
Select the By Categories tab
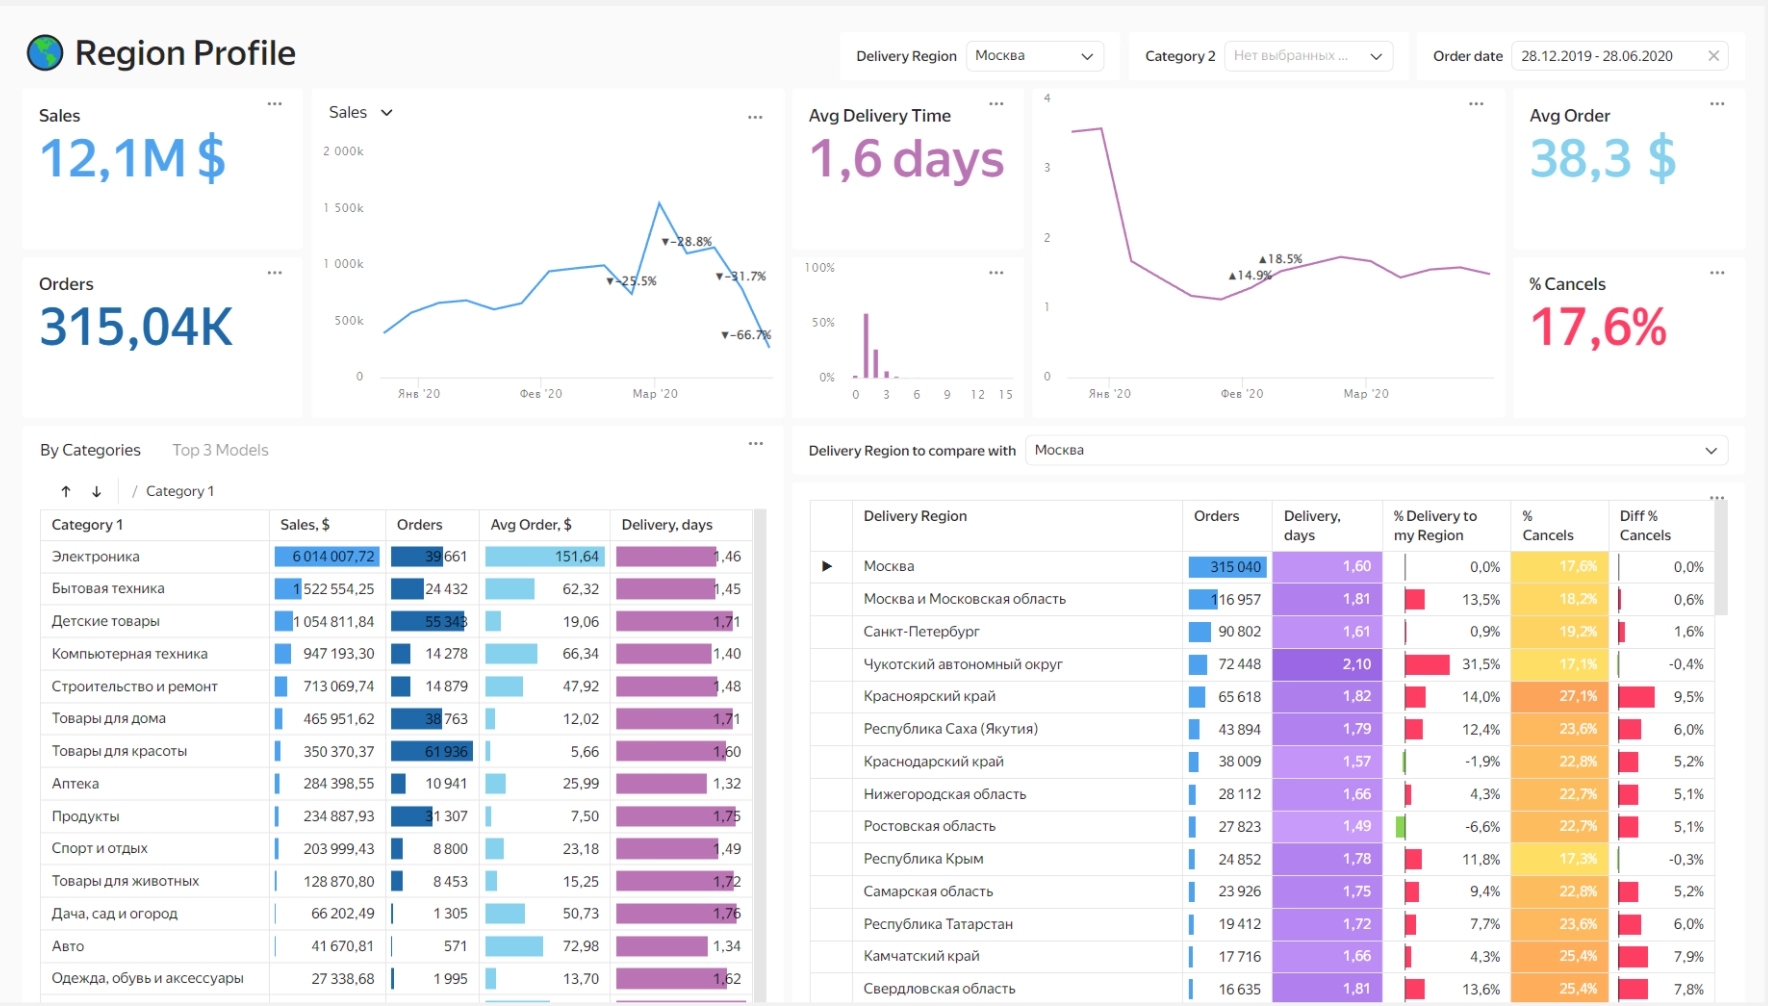click(x=90, y=450)
